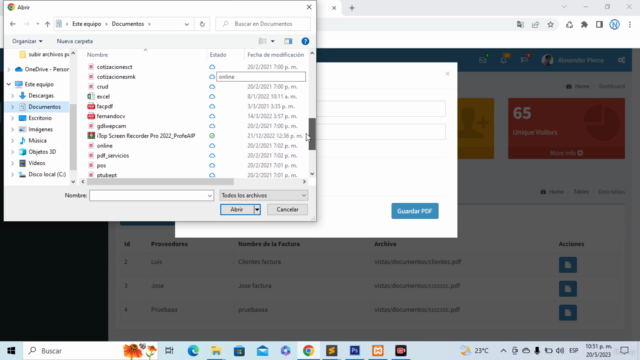
Task: Select the excel spreadsheet file
Action: coord(103,96)
